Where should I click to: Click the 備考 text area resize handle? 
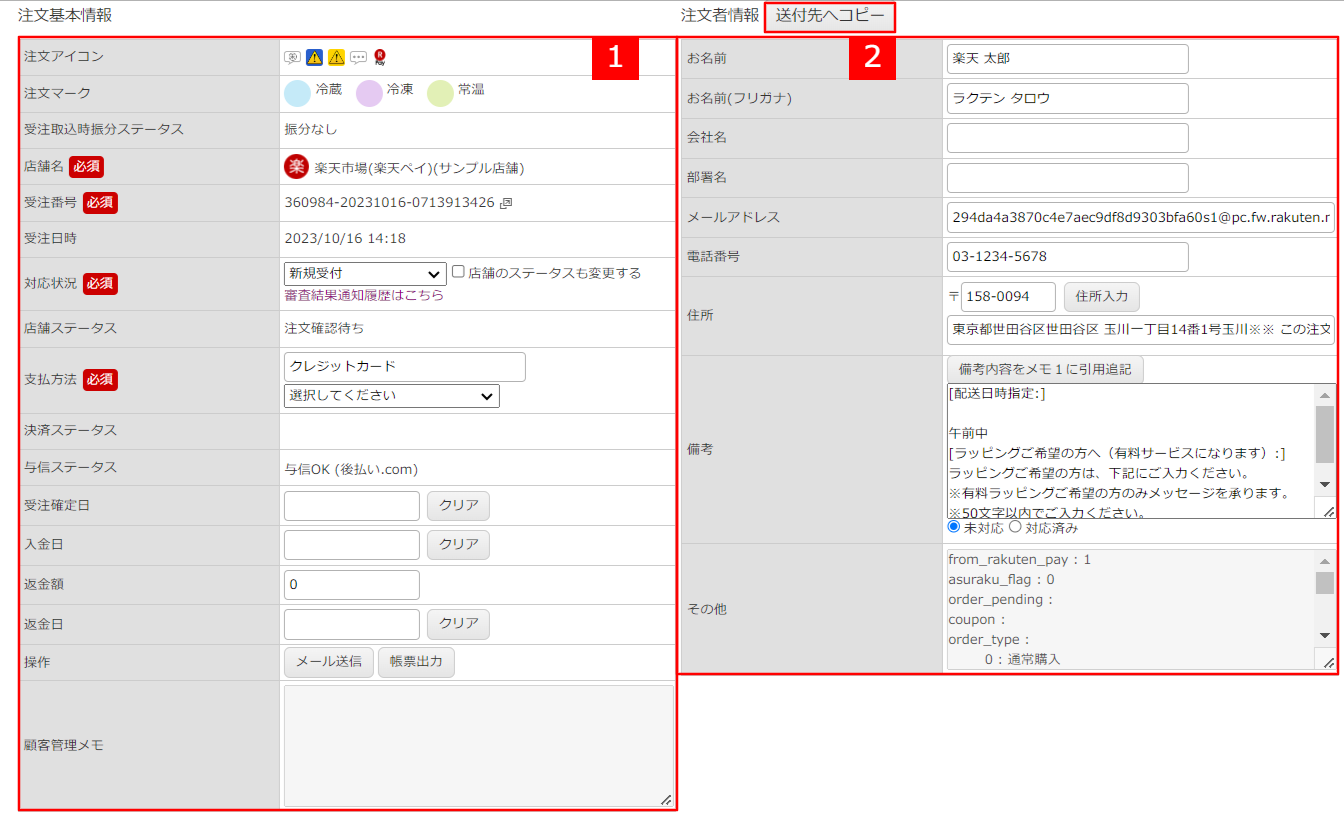tap(1328, 511)
